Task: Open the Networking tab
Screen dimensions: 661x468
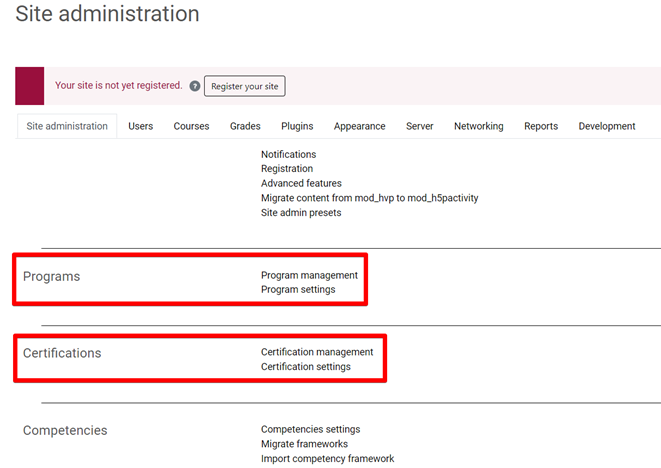Action: click(x=478, y=126)
